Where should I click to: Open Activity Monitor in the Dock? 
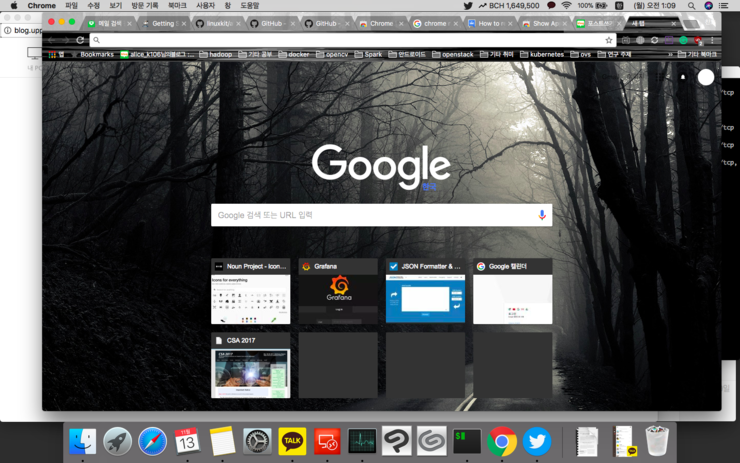point(362,441)
